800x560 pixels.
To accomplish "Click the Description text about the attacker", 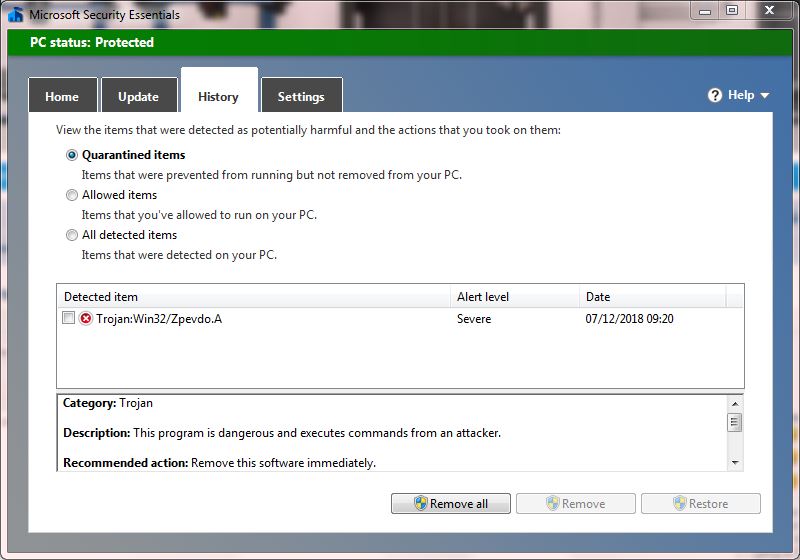I will pos(282,433).
